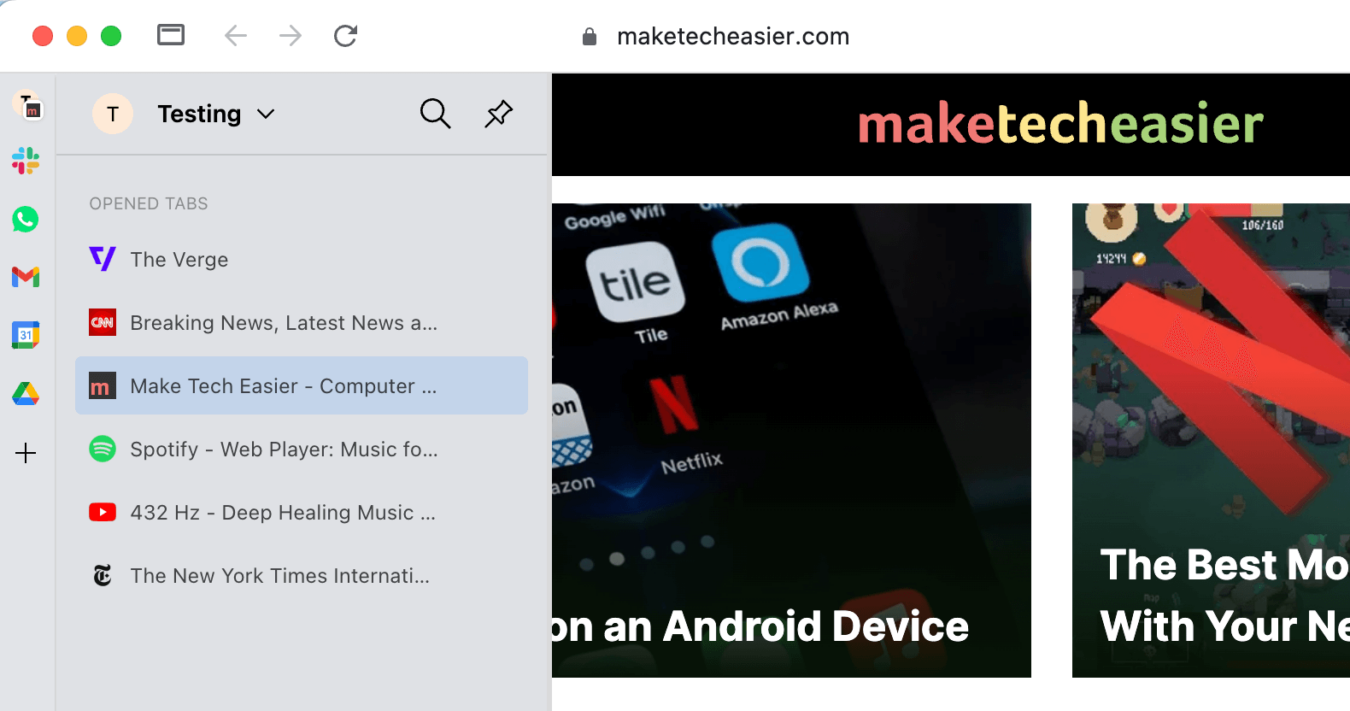Click the Make Tech Easier workspace icon

click(29, 106)
